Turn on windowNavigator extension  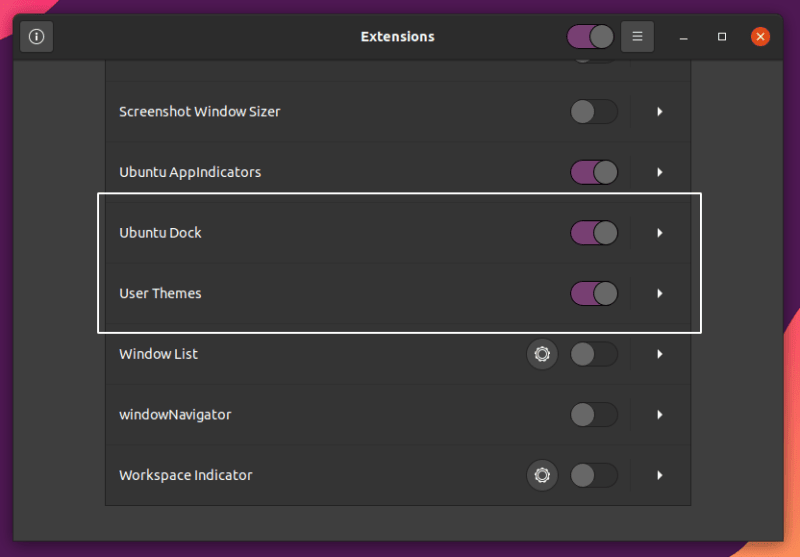click(x=594, y=414)
